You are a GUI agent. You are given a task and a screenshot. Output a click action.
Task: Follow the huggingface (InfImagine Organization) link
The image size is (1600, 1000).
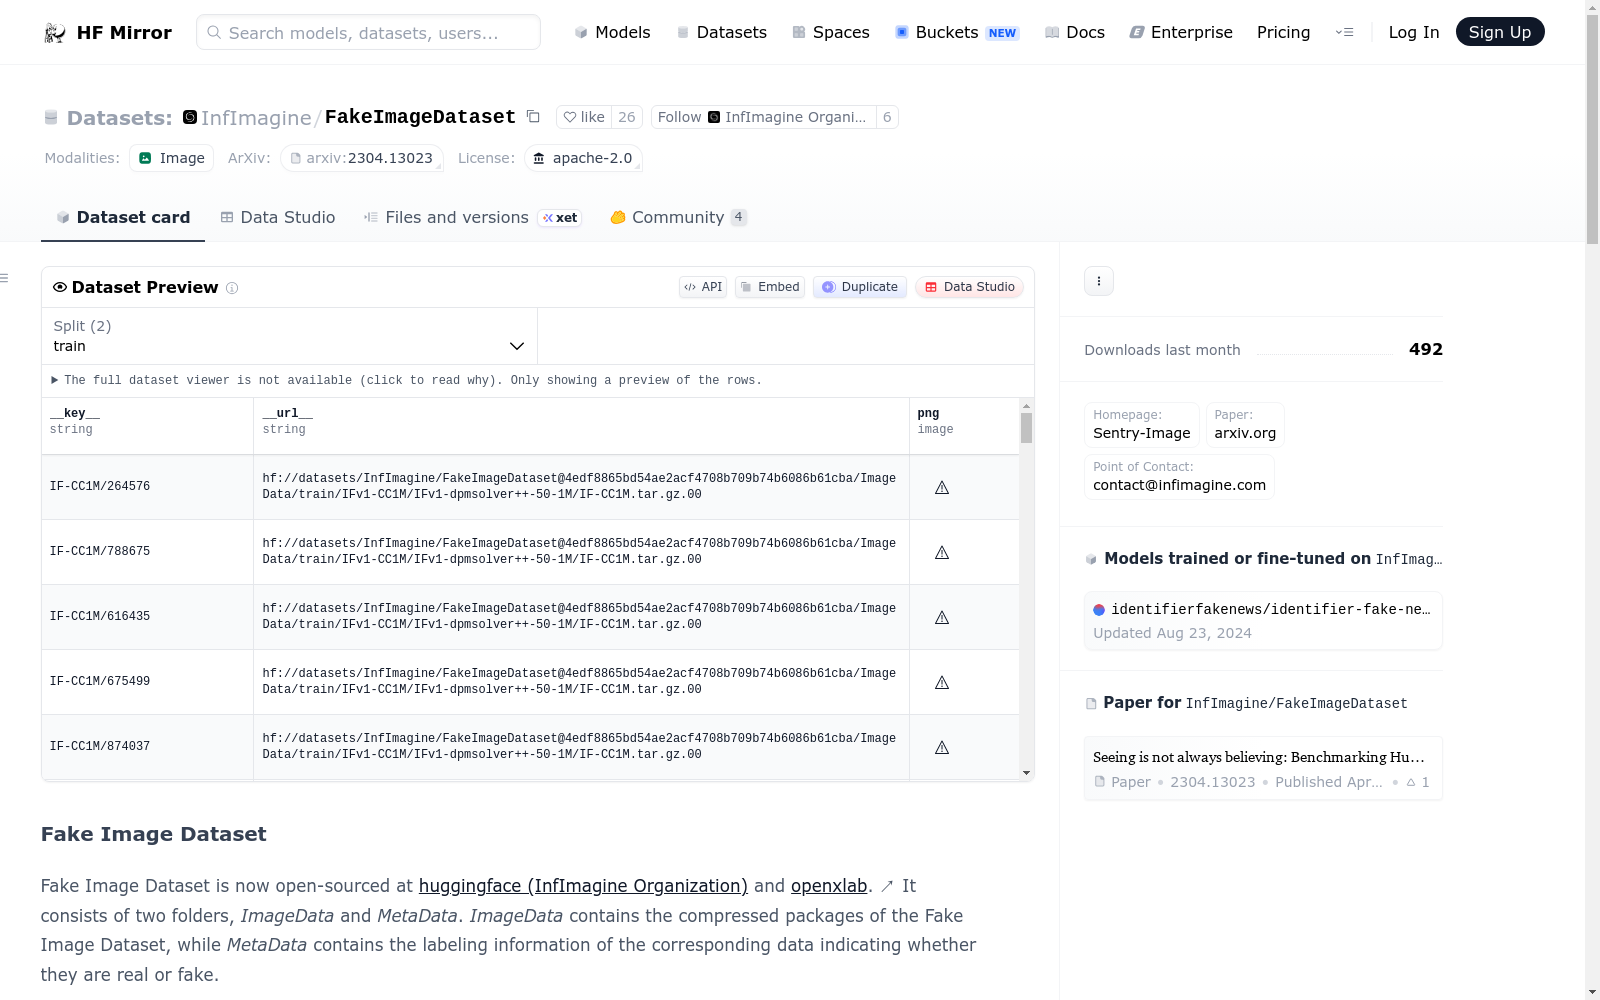pos(583,886)
